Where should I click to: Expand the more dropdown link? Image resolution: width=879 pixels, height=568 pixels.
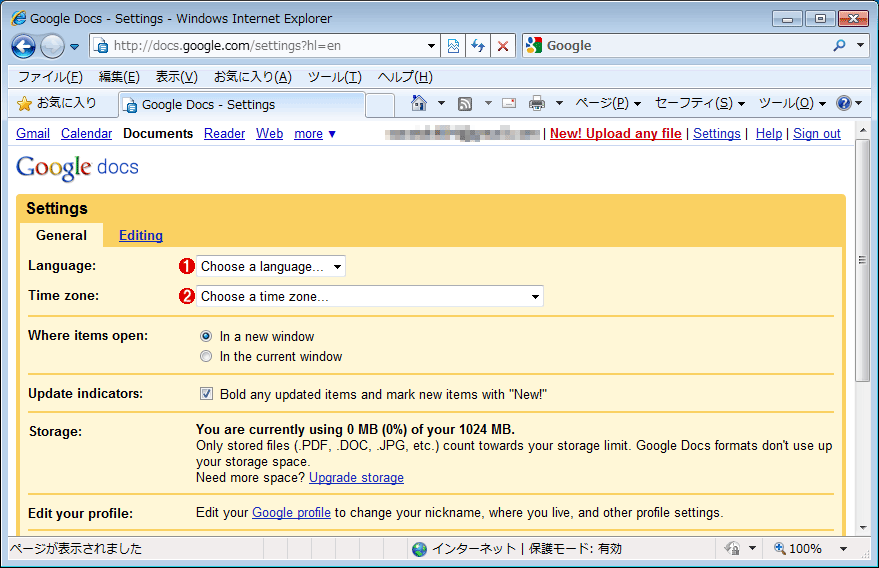click(x=315, y=133)
